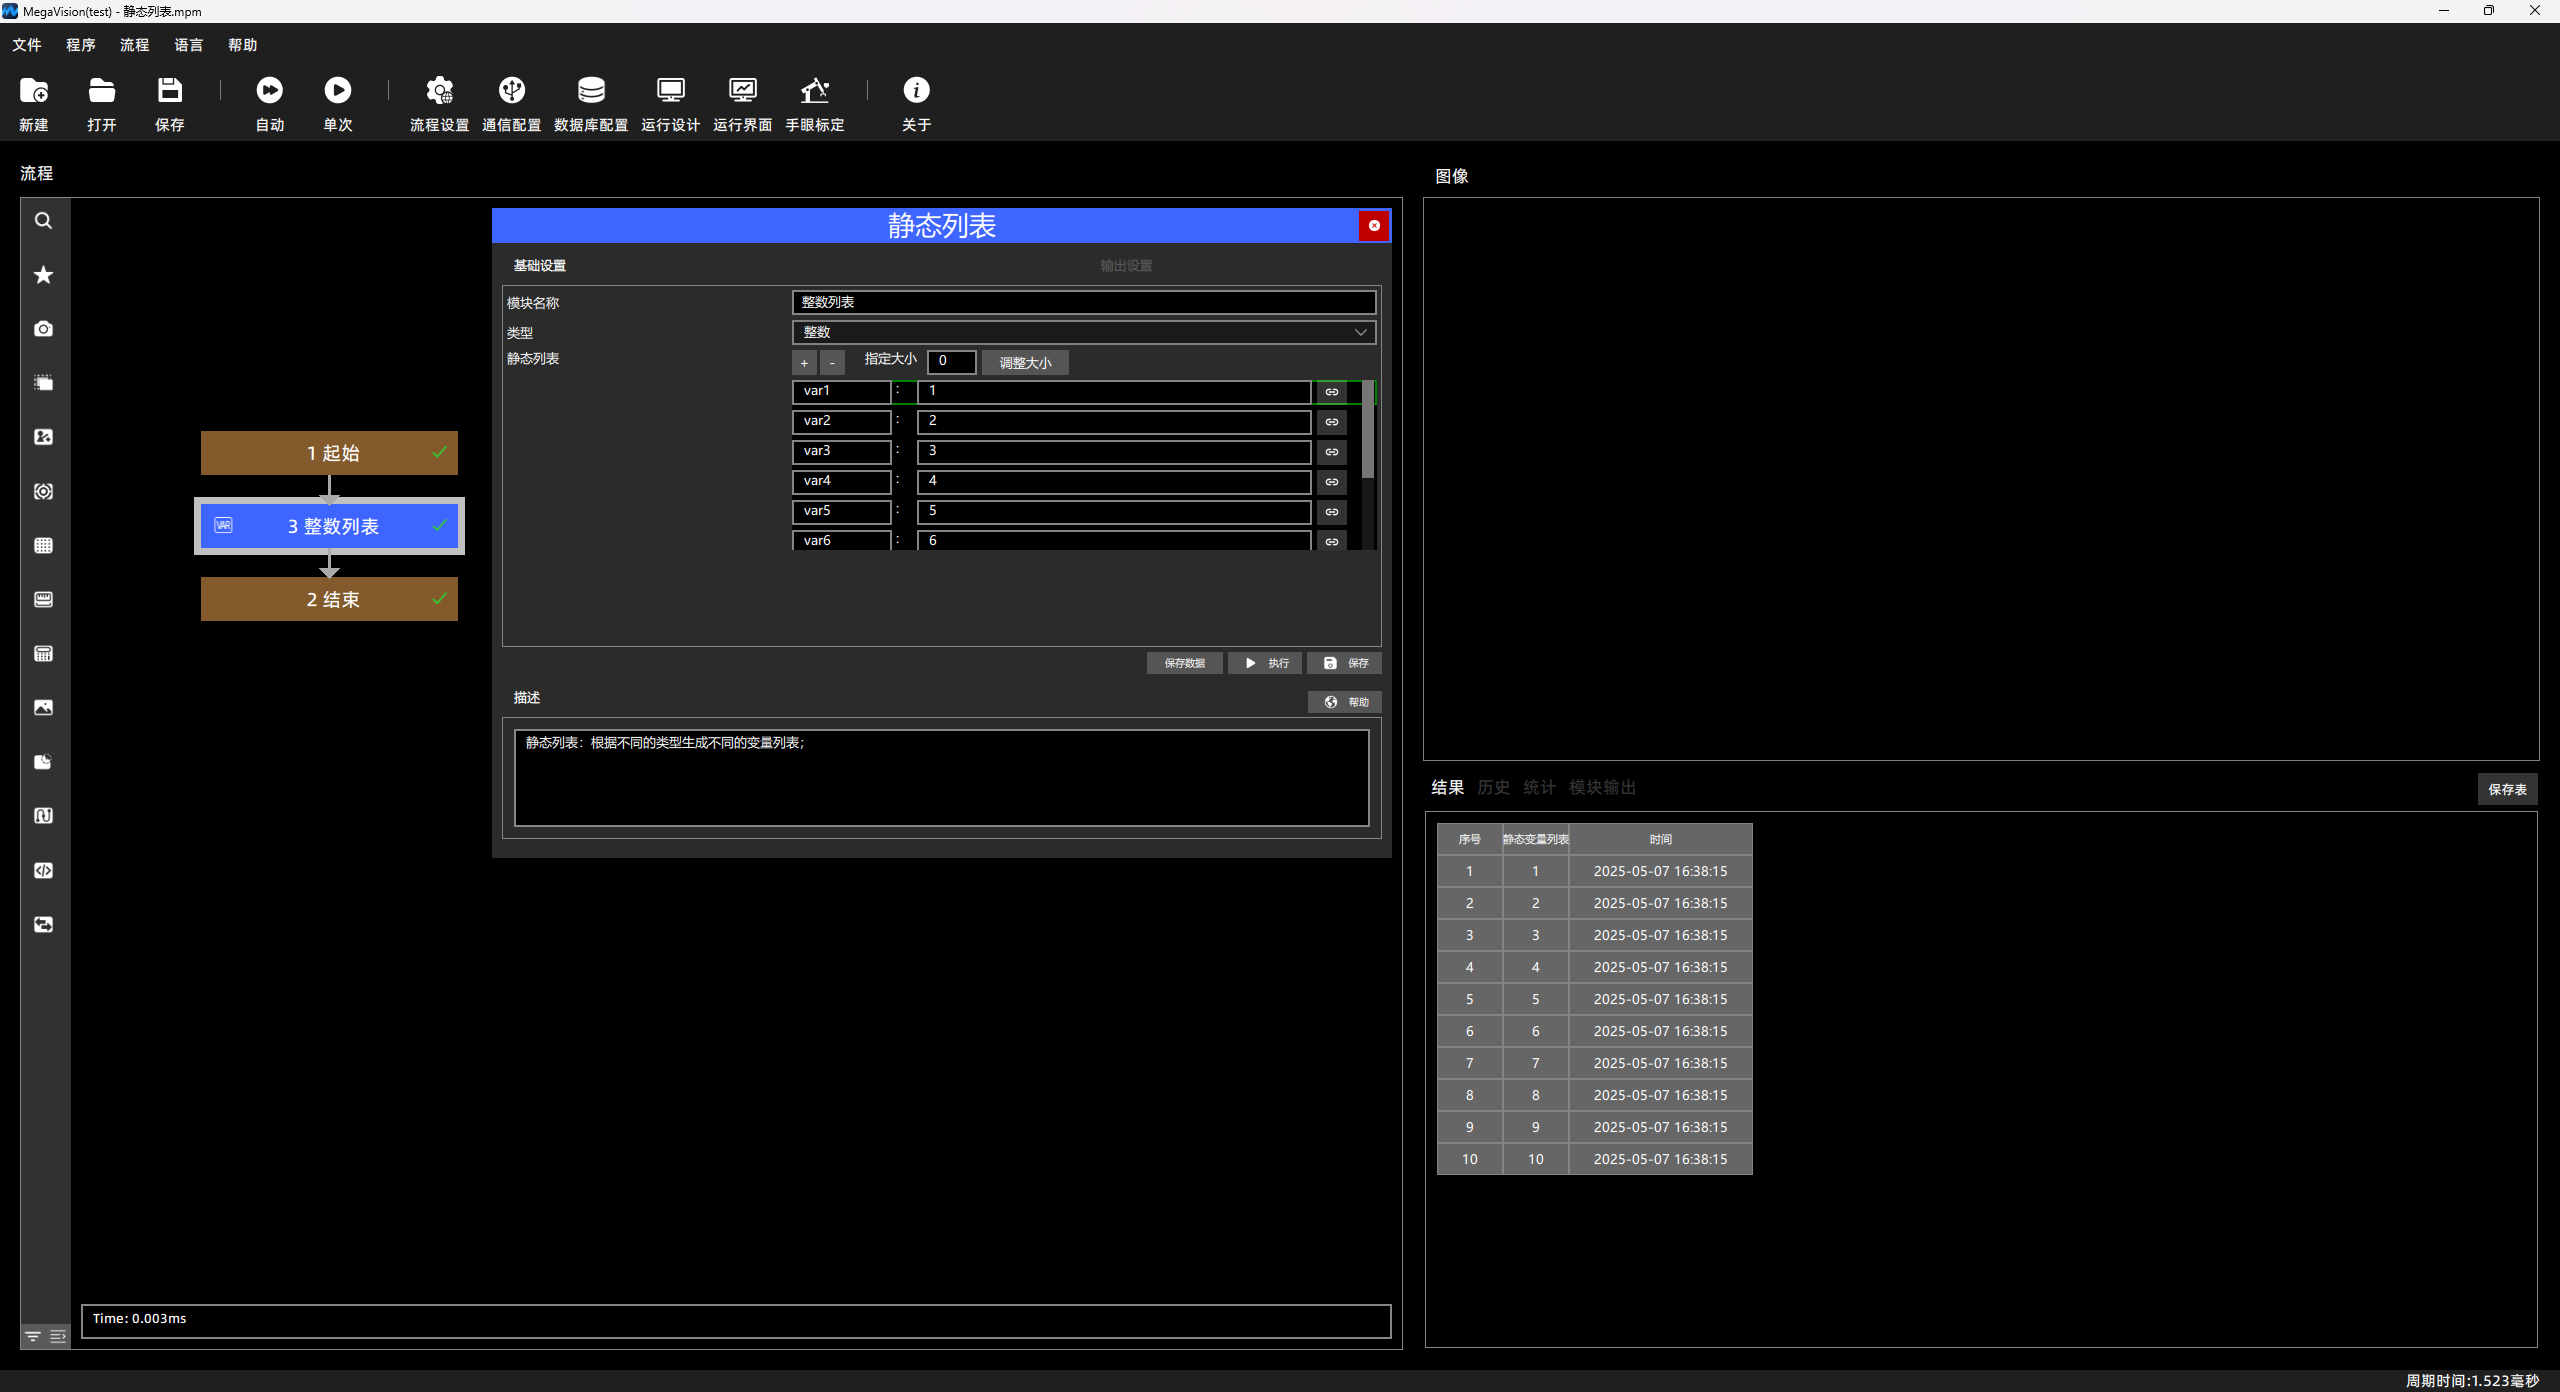
Task: Switch to the 输出设置 tab
Action: (x=1127, y=266)
